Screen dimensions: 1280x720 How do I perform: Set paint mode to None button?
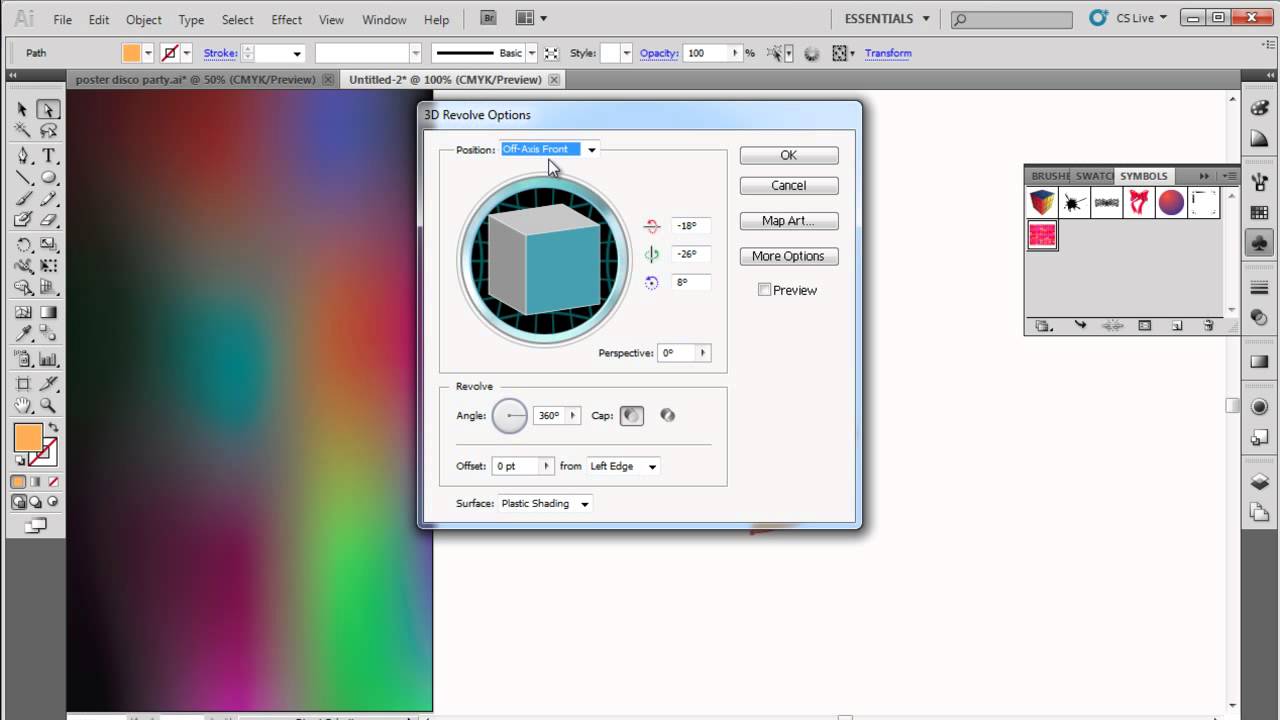point(53,482)
